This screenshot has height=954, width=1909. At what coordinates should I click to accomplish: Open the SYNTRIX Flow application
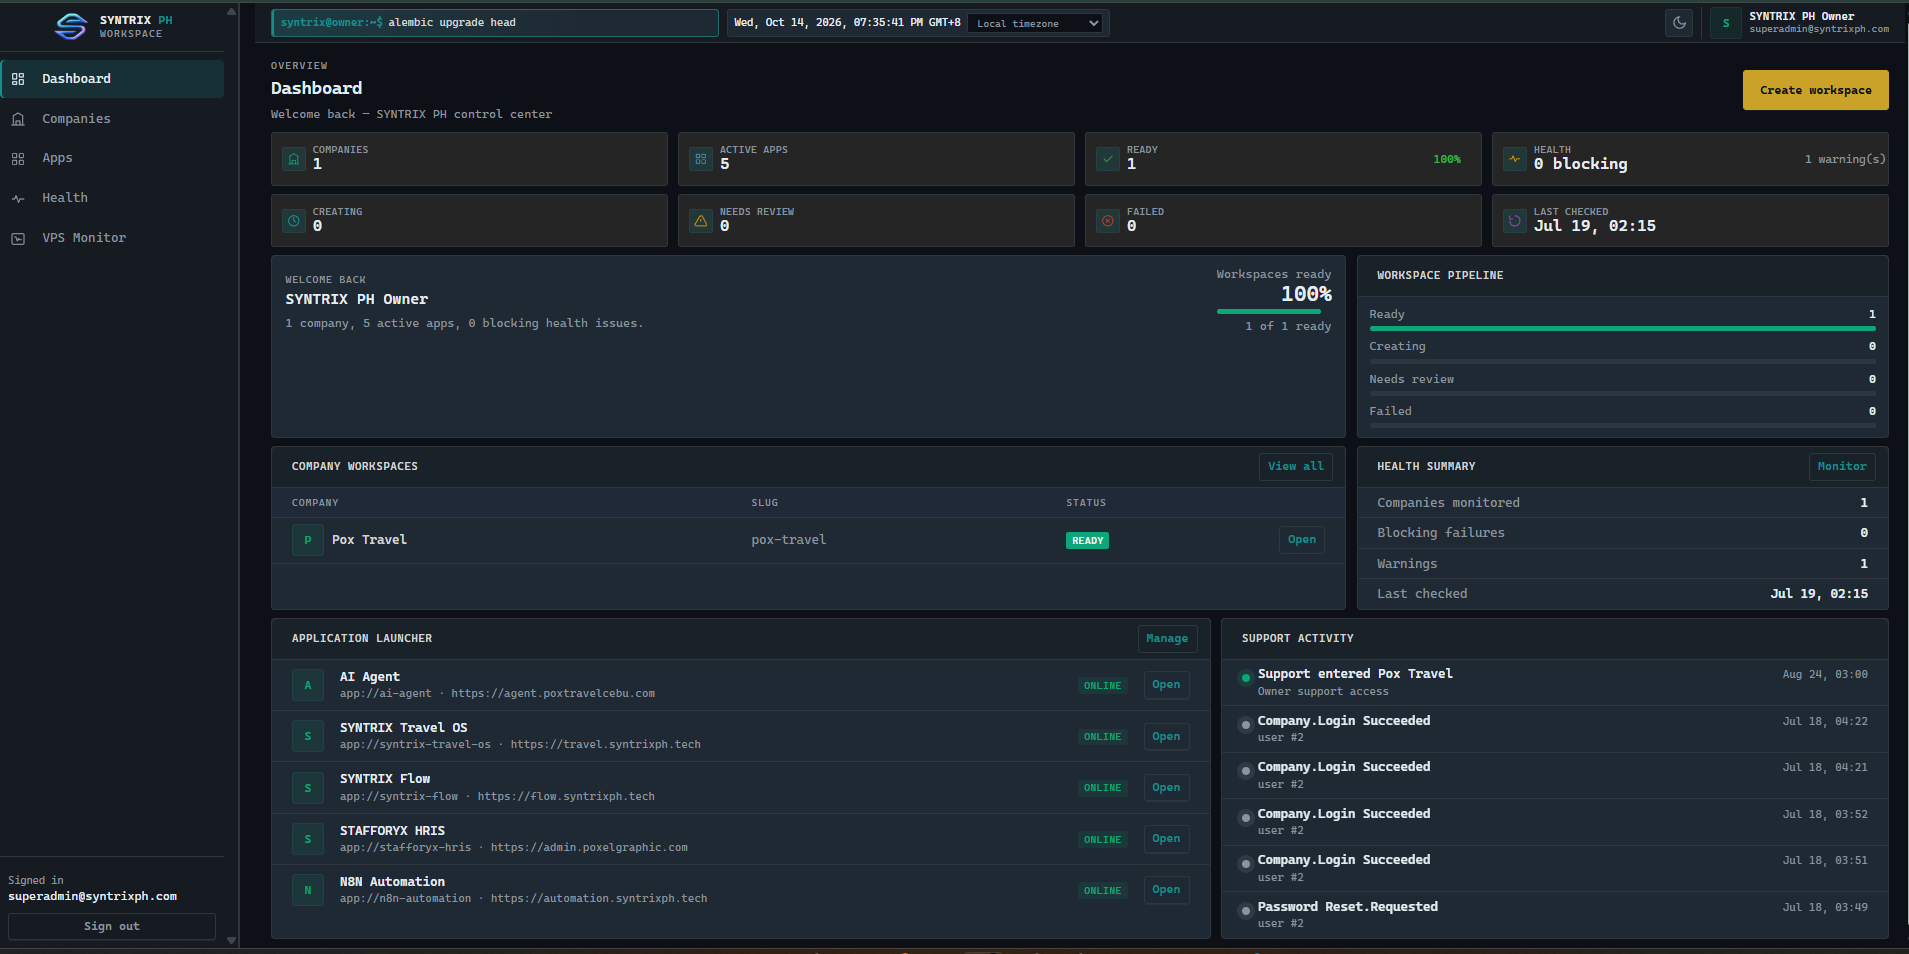1166,788
